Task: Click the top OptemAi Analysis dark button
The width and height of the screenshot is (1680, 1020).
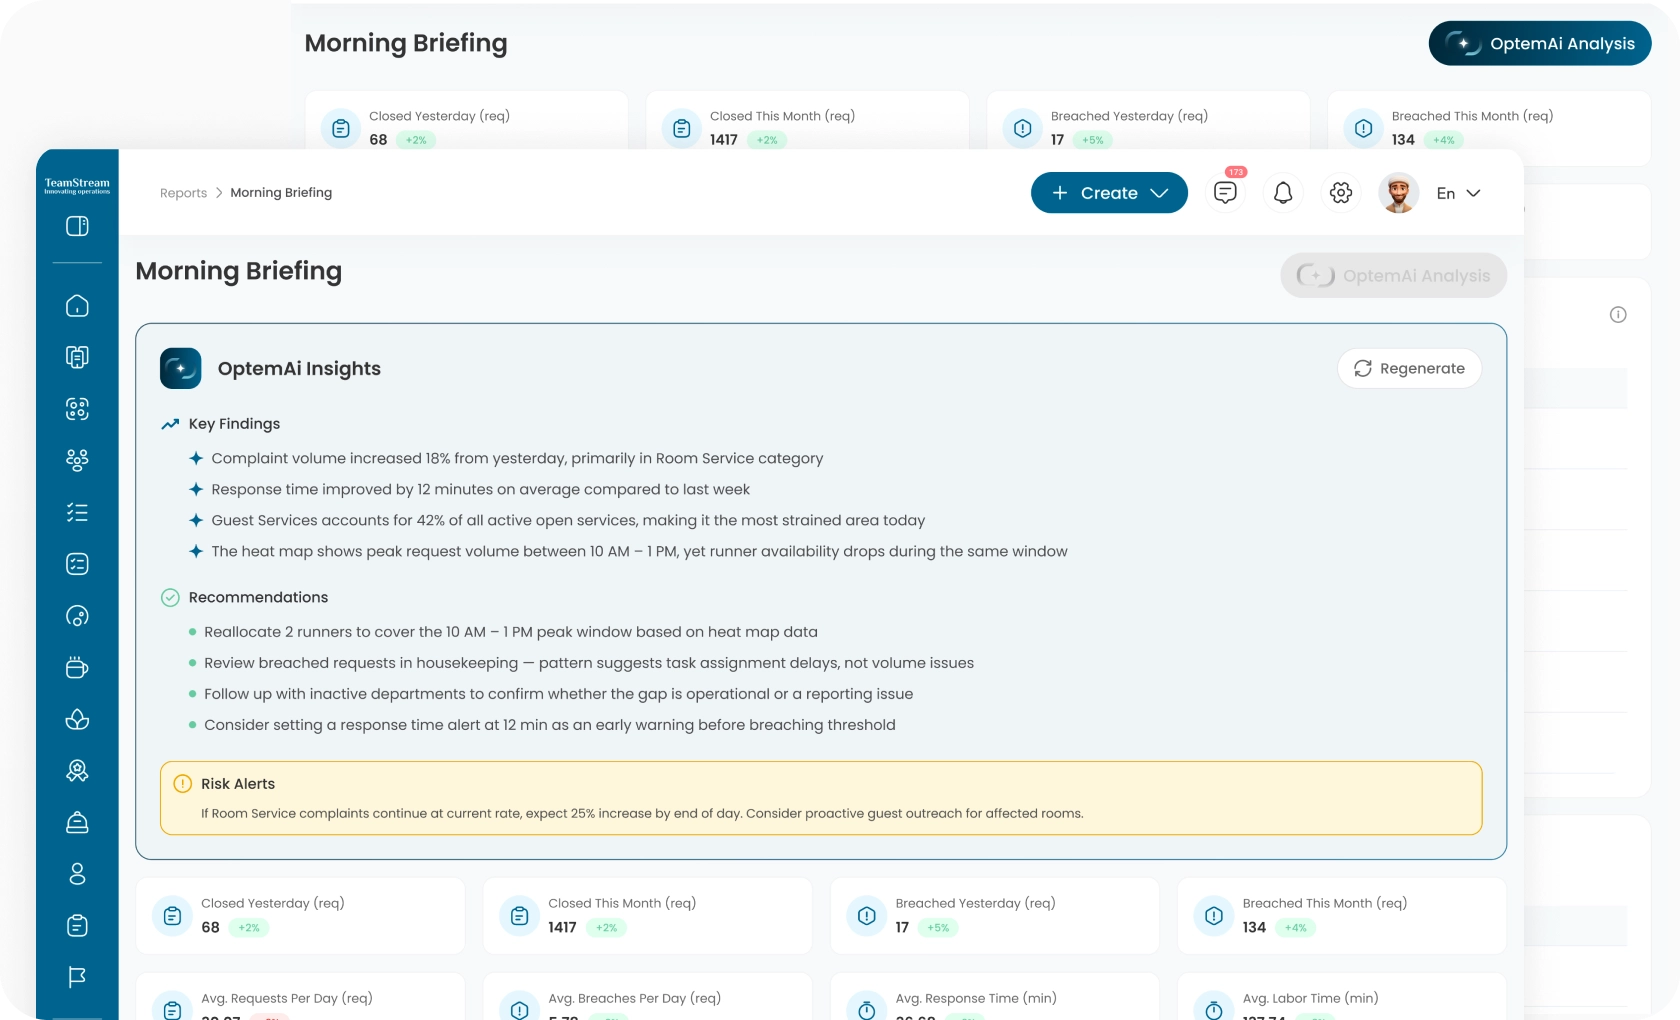Action: 1540,44
